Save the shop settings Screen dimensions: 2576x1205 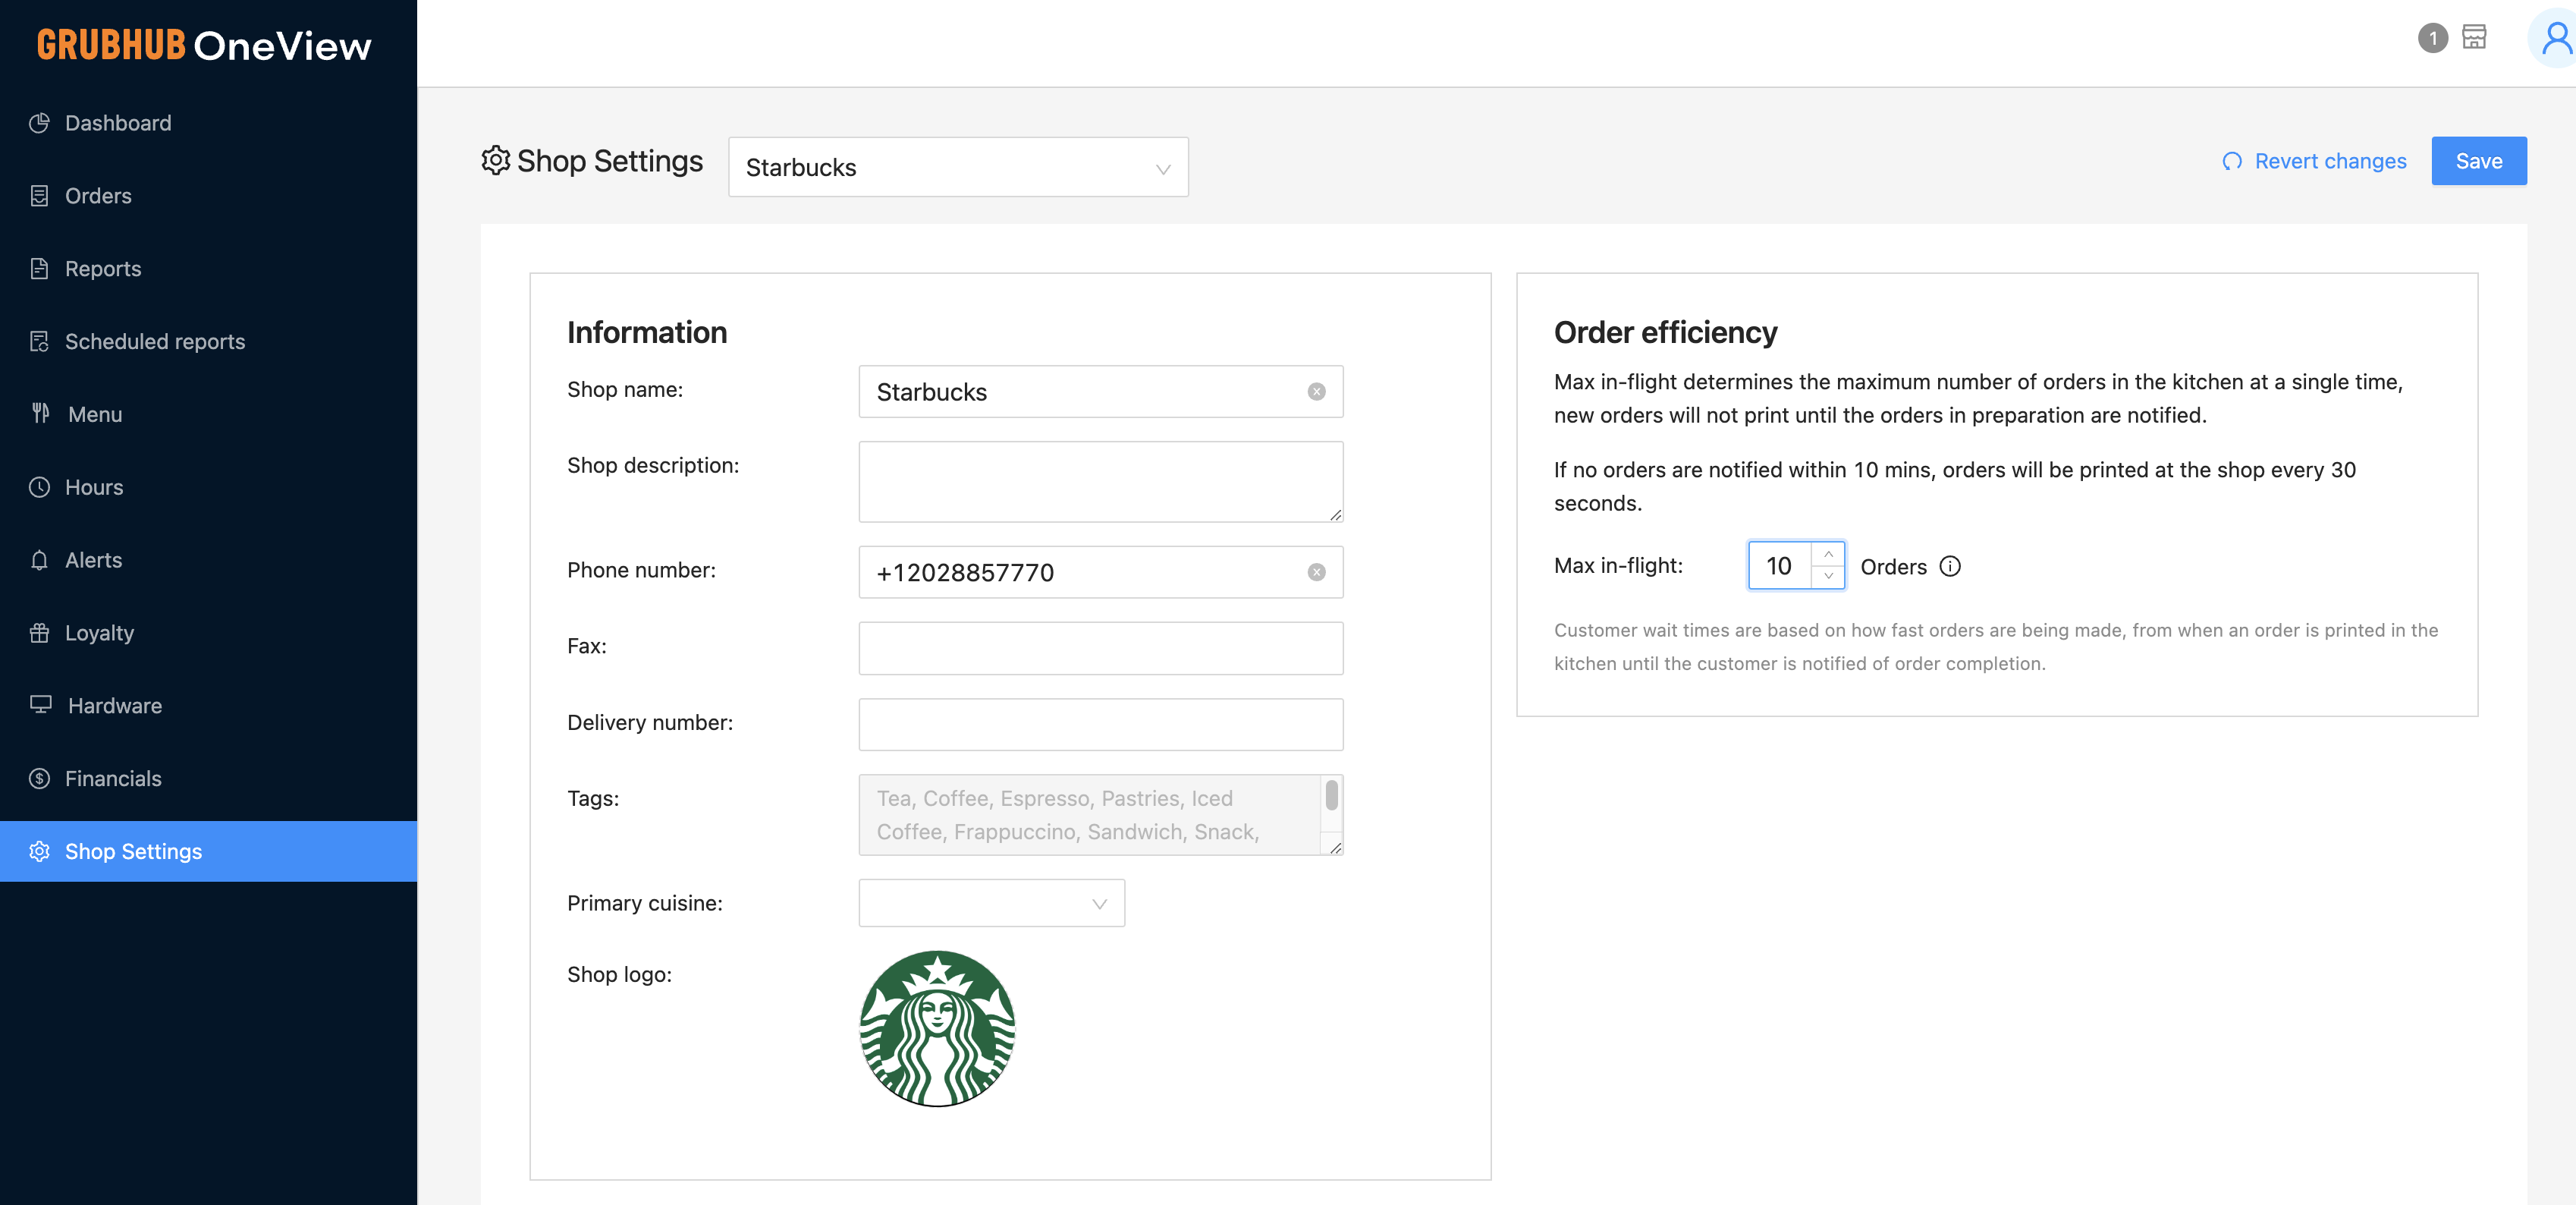click(x=2478, y=161)
